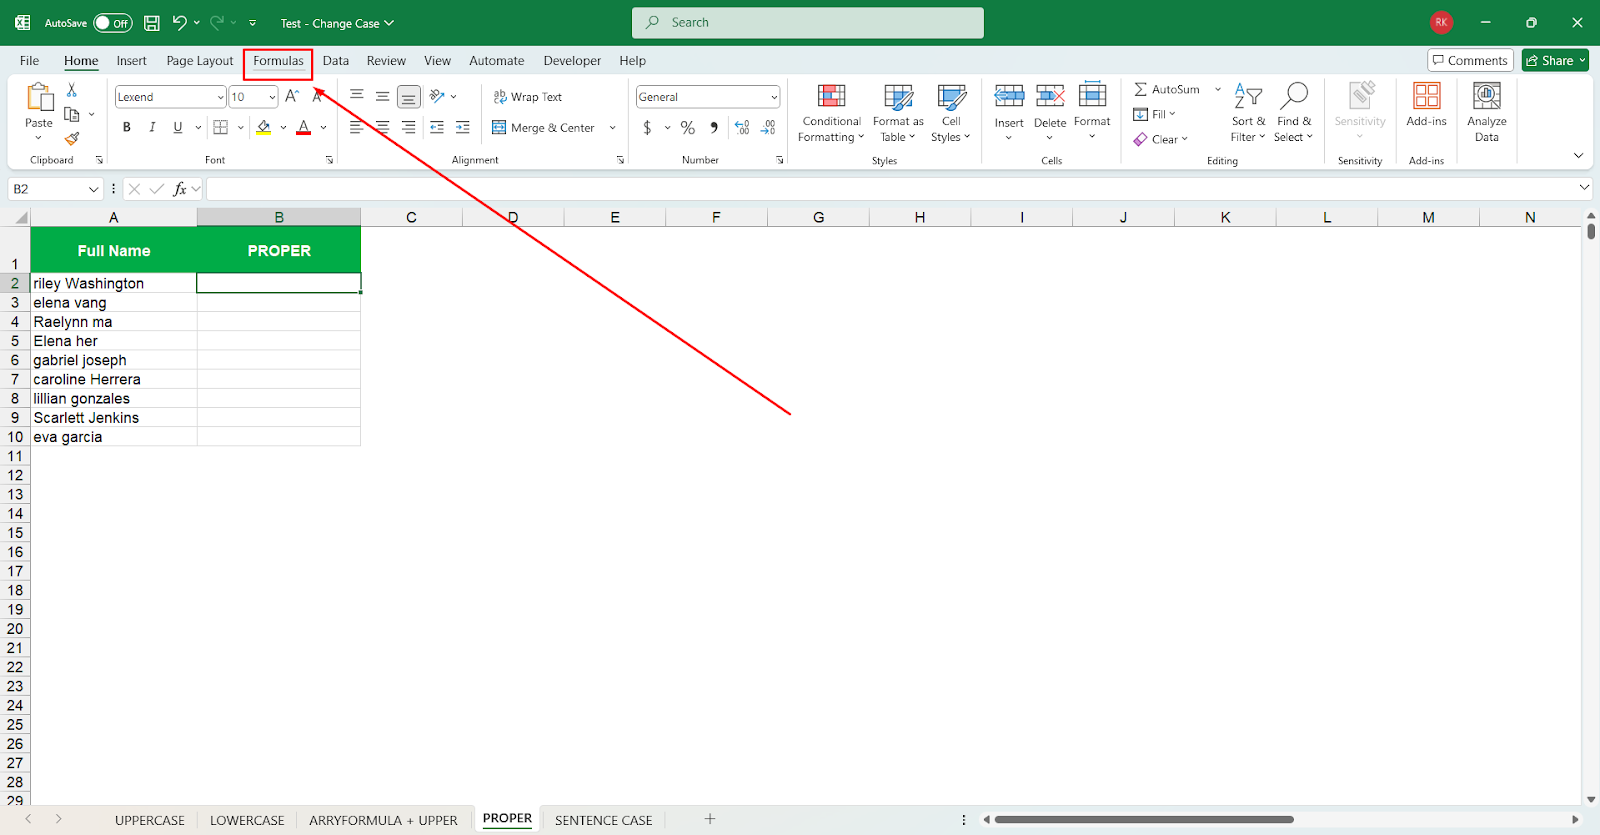This screenshot has width=1600, height=835.
Task: Open Cell Styles gallery
Action: (951, 113)
